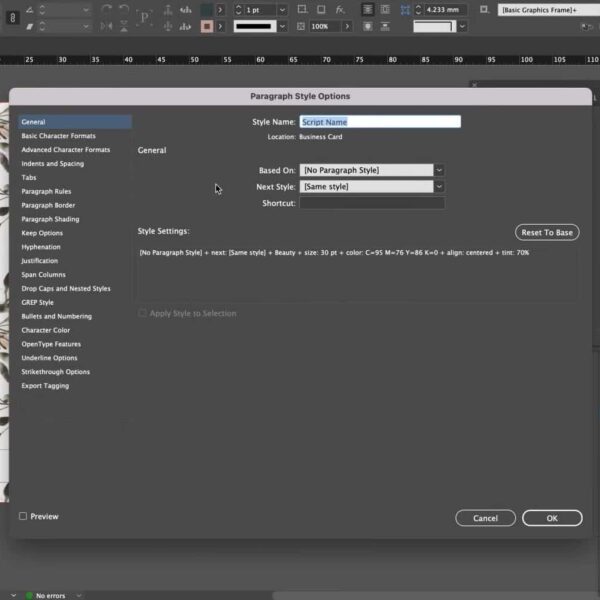Click the green preflight No errors indicator

pyautogui.click(x=45, y=595)
